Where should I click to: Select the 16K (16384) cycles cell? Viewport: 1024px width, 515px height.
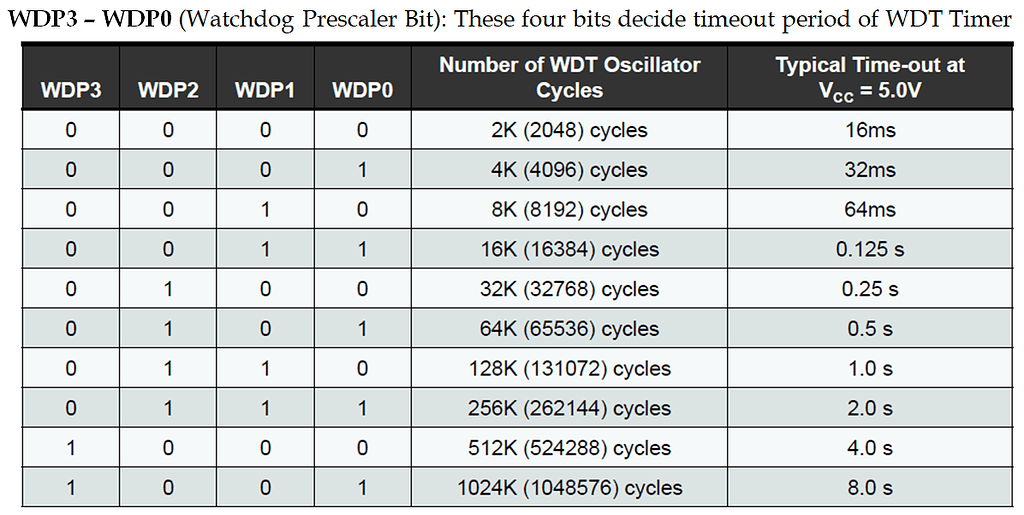570,249
